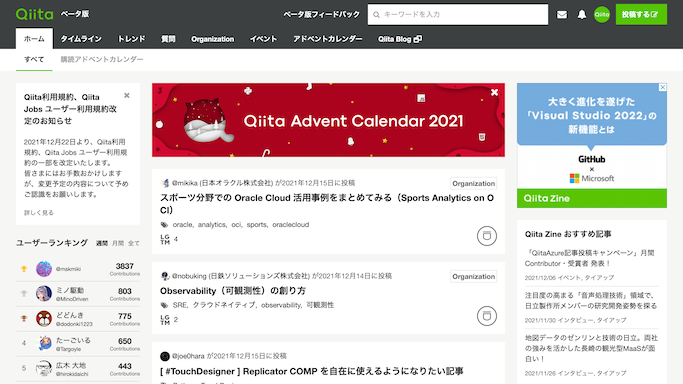683x384 pixels.
Task: Open the oracle tag
Action: [x=183, y=225]
